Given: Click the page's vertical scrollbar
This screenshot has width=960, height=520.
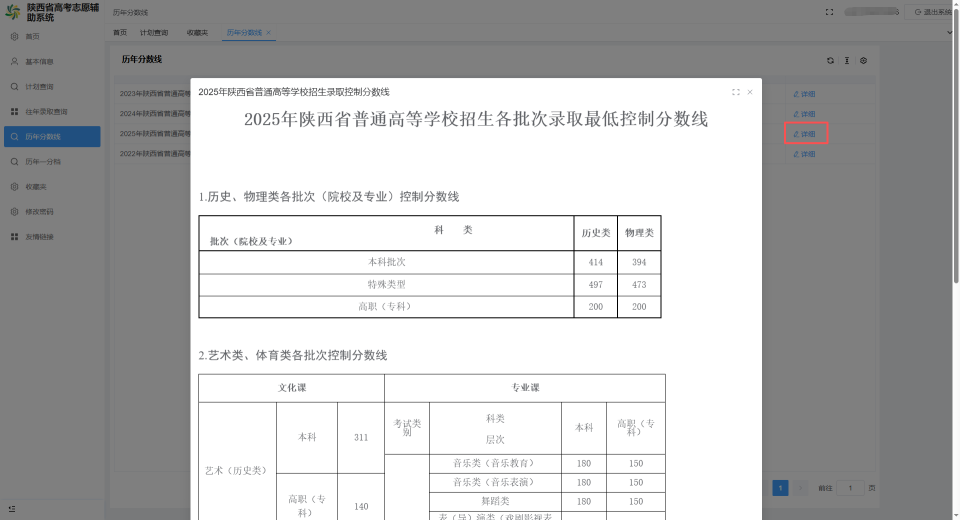Looking at the screenshot, I should [956, 144].
